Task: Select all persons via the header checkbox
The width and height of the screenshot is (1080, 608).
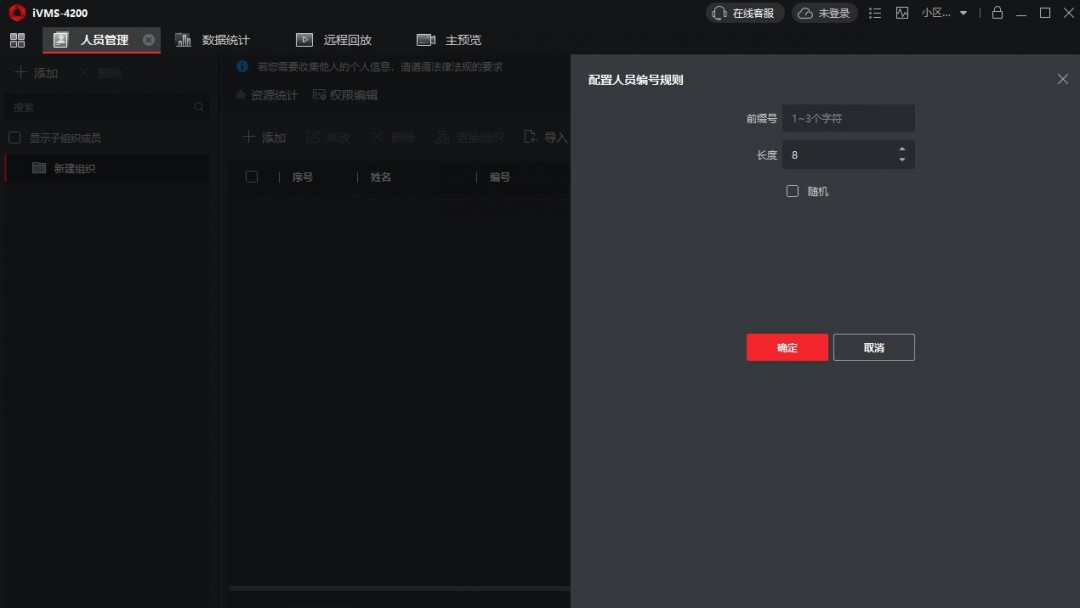Action: click(x=253, y=176)
